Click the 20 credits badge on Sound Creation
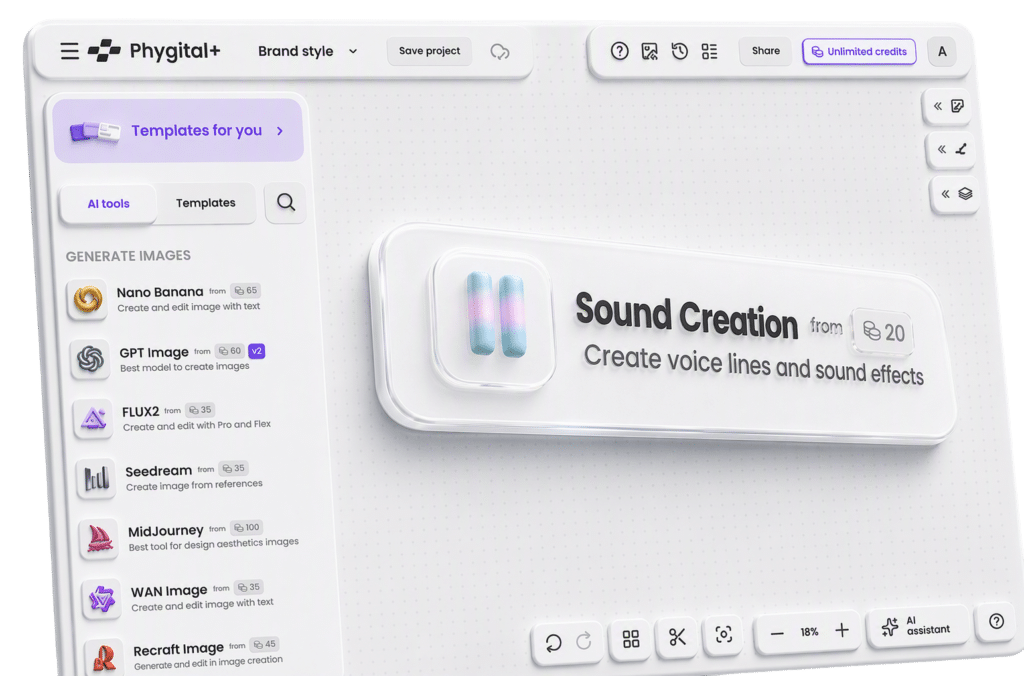The width and height of the screenshot is (1024, 676). 883,332
